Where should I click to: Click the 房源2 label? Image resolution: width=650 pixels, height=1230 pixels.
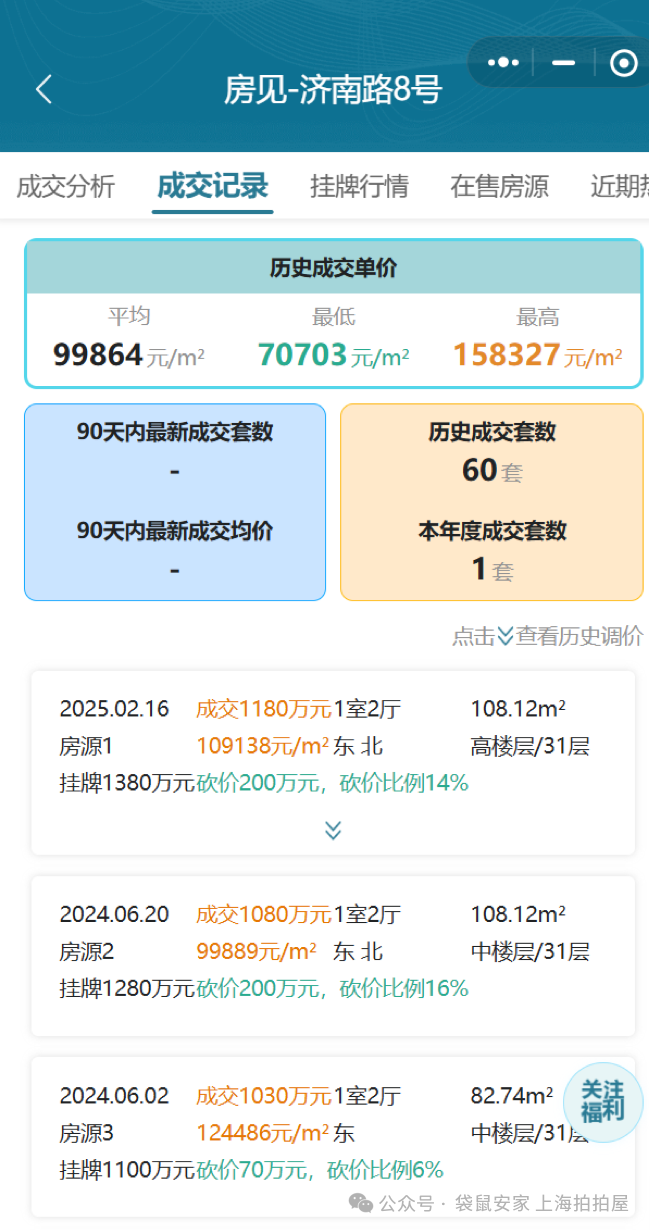pyautogui.click(x=87, y=951)
